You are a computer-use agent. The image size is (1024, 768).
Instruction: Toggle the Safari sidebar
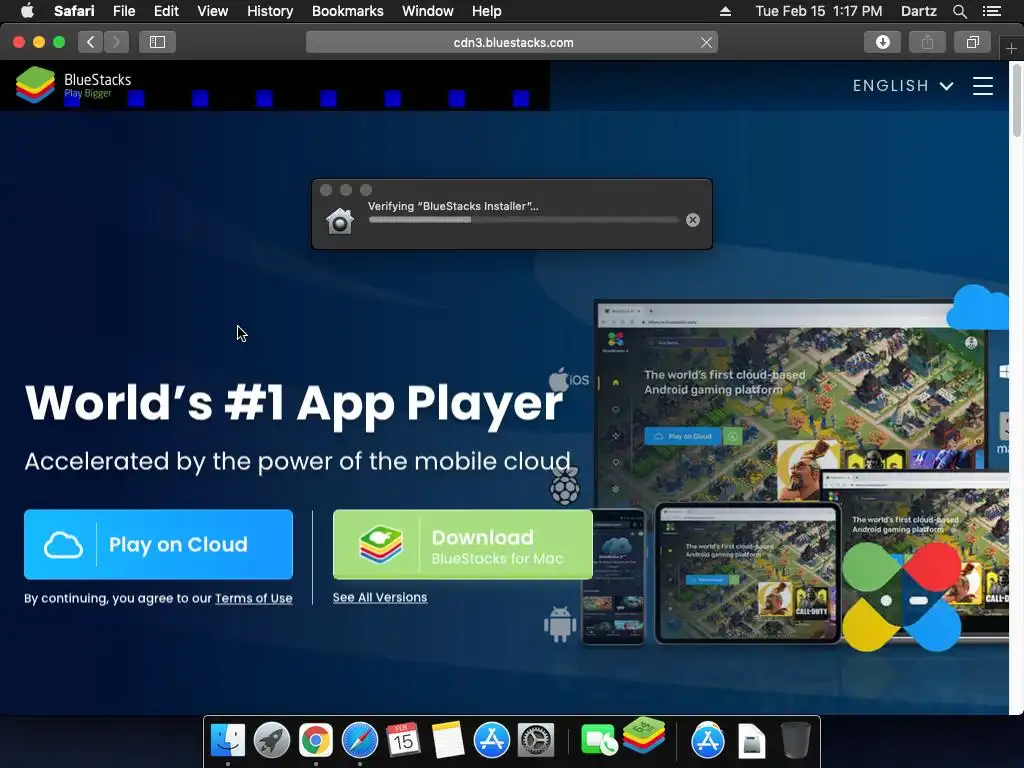(x=157, y=42)
